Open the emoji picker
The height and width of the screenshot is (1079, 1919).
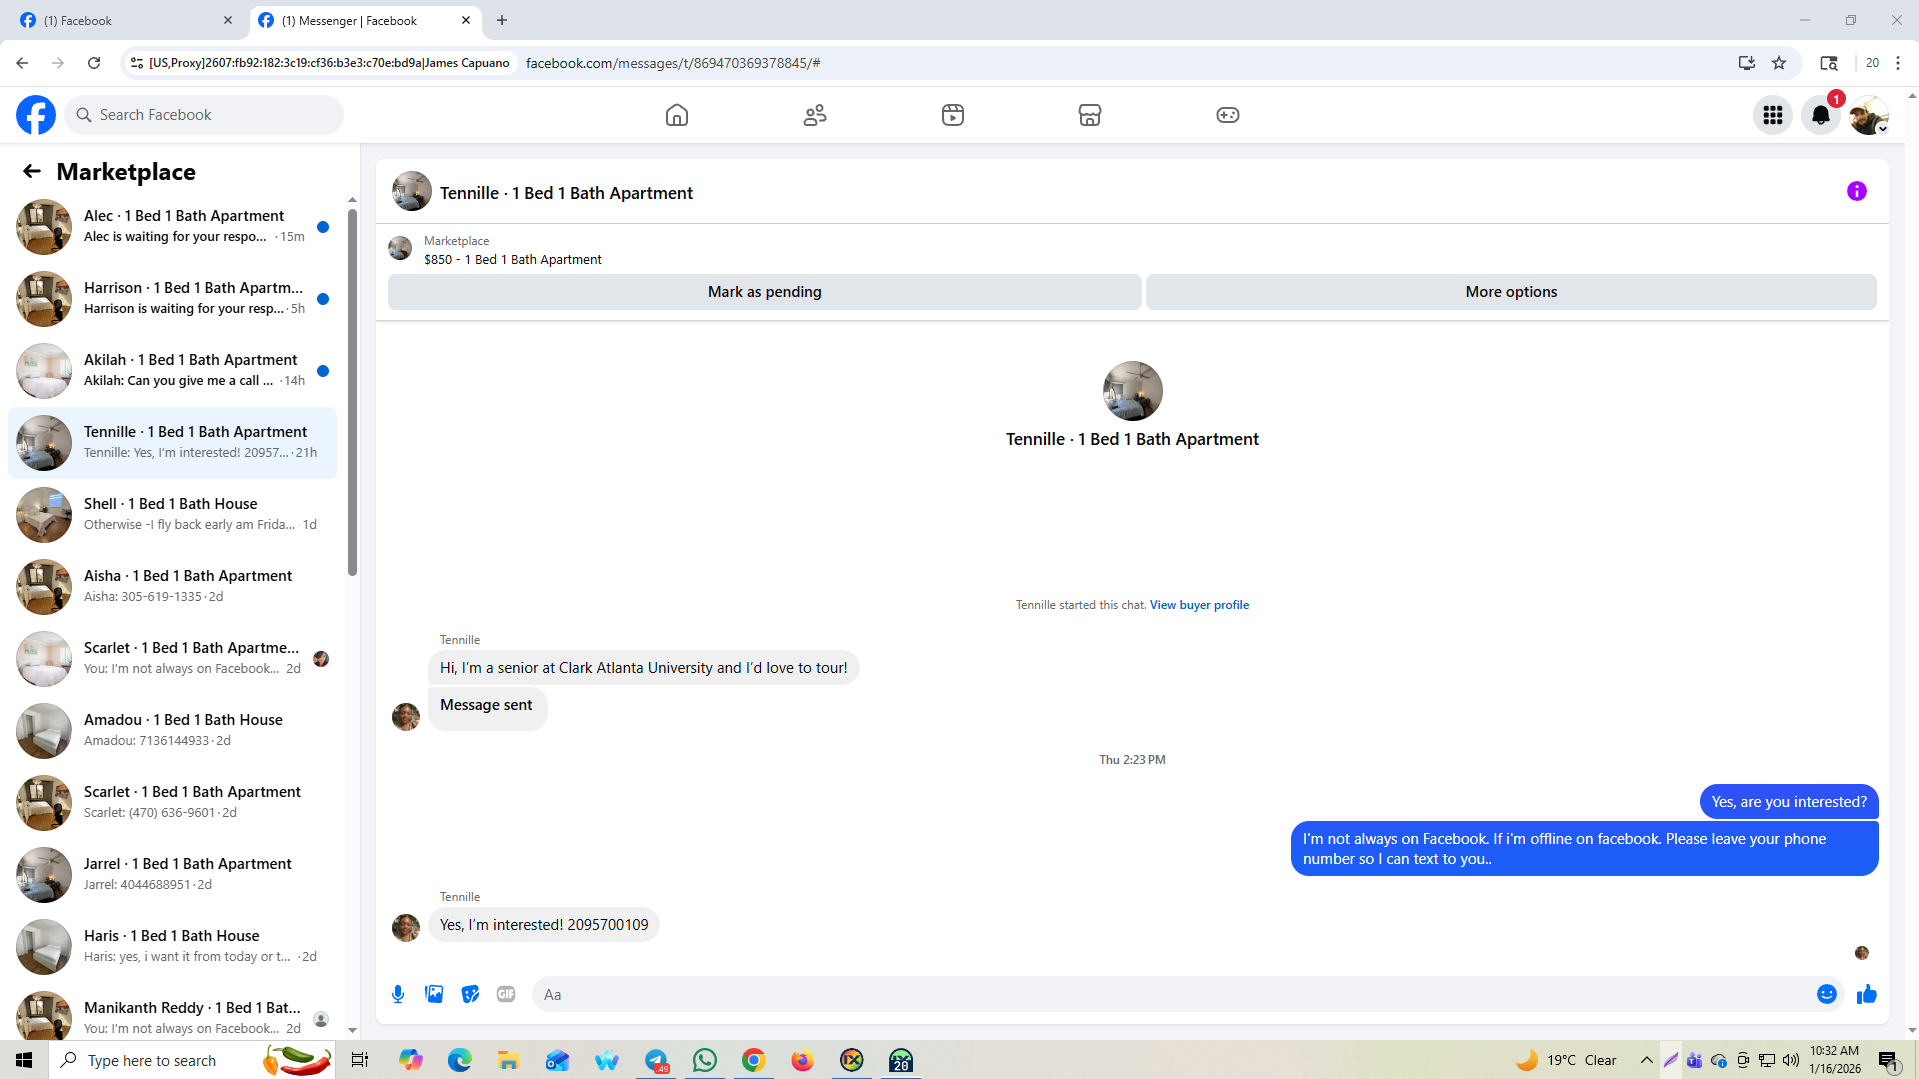1827,994
